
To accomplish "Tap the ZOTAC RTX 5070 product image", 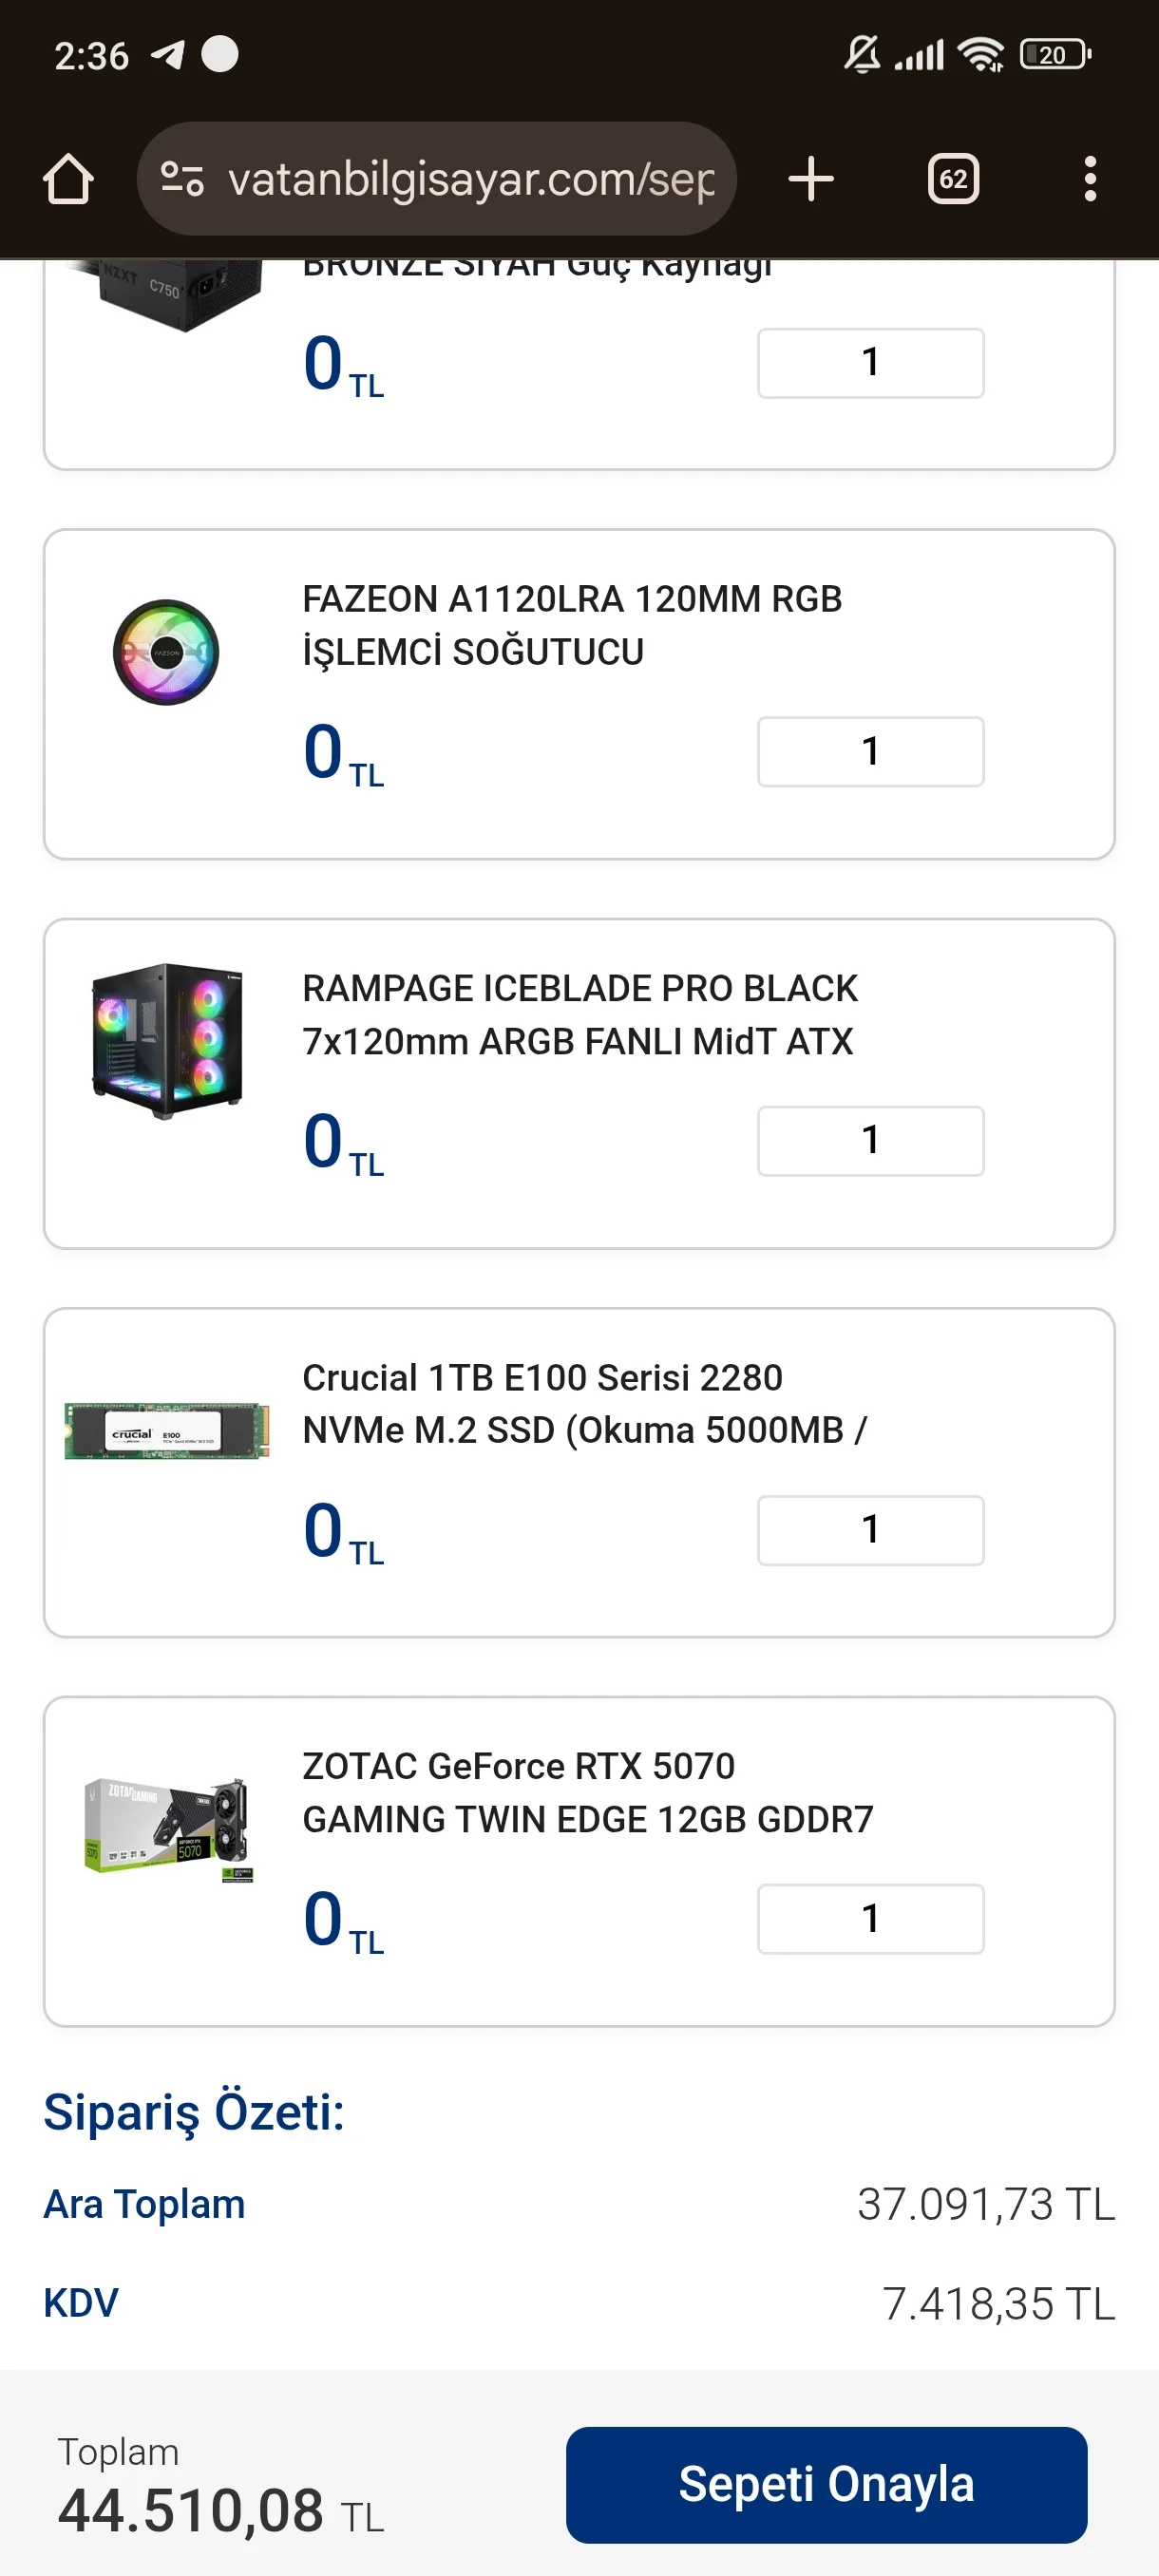I will point(167,1830).
